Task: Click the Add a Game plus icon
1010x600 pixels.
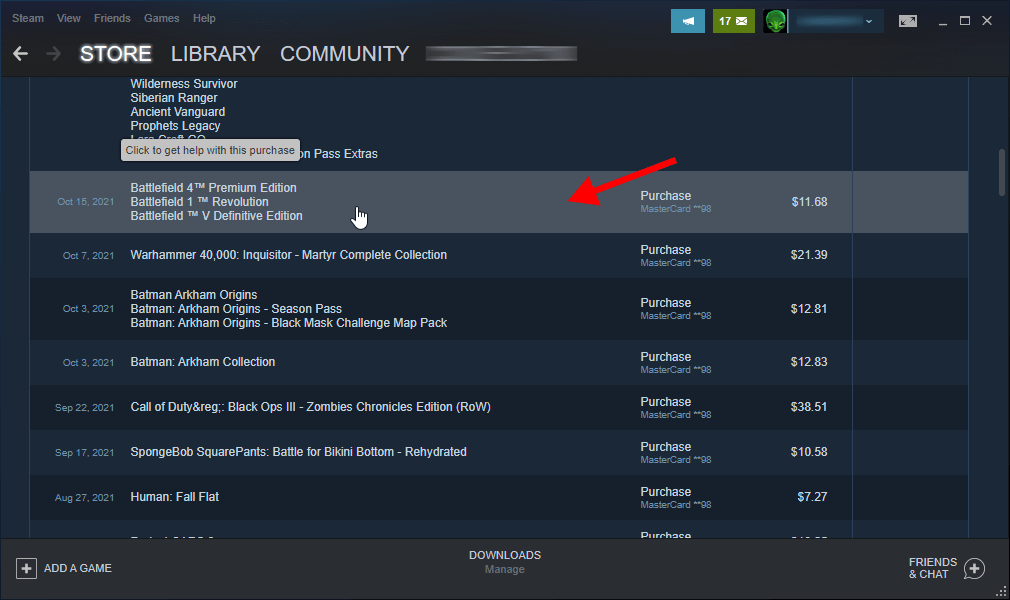Action: click(x=26, y=568)
